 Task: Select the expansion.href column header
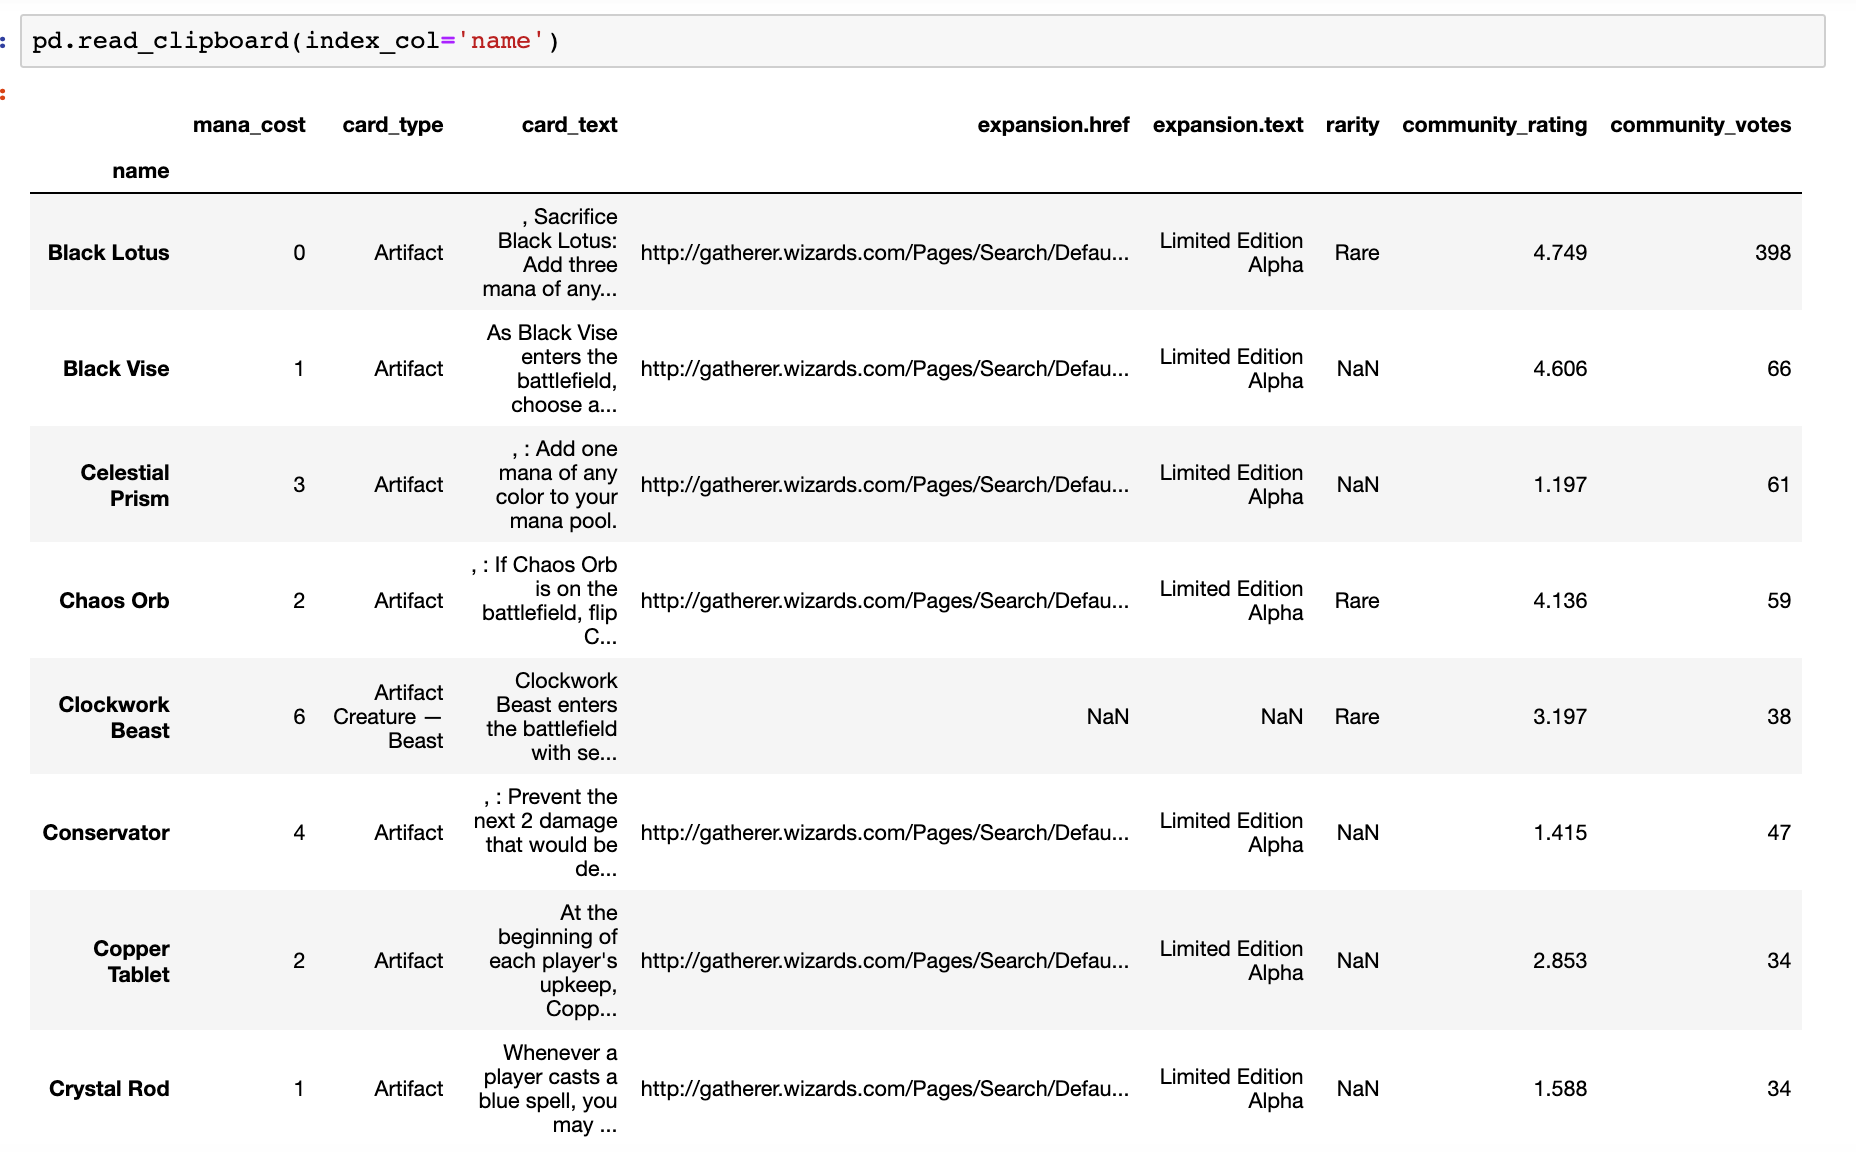coord(1053,125)
